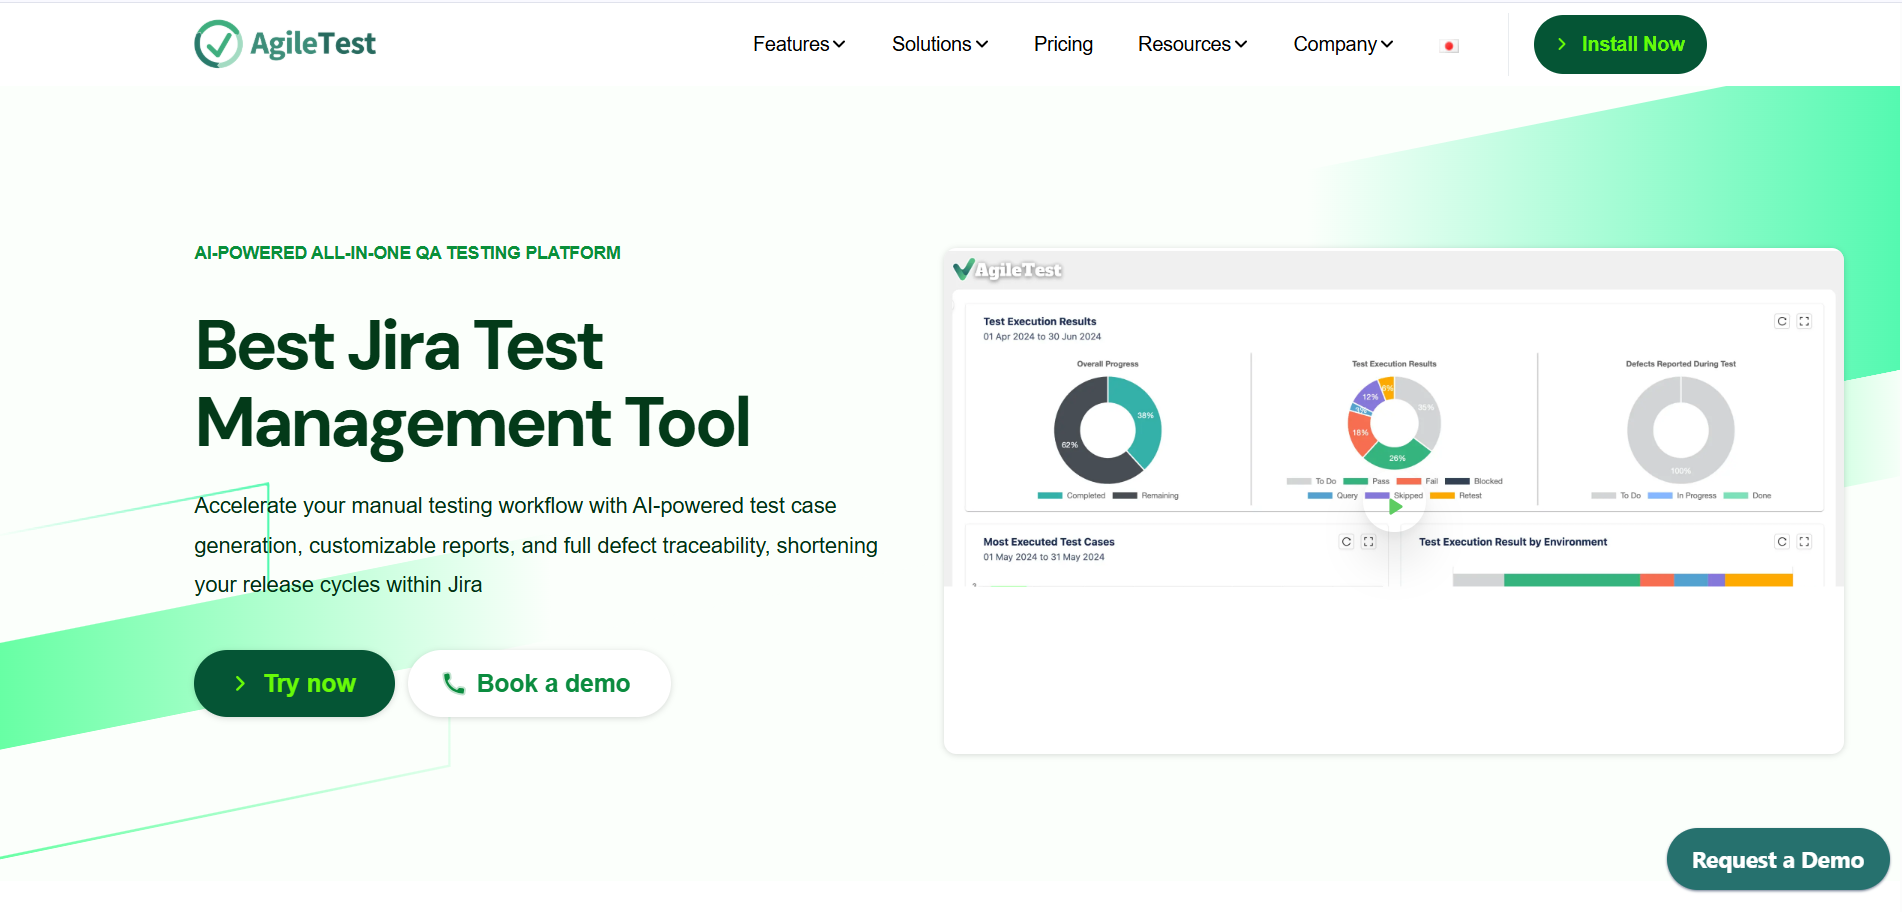Click the '01 May 2024 to 31 May 2024' date
Viewport: 1902px width, 912px height.
coord(1044,558)
